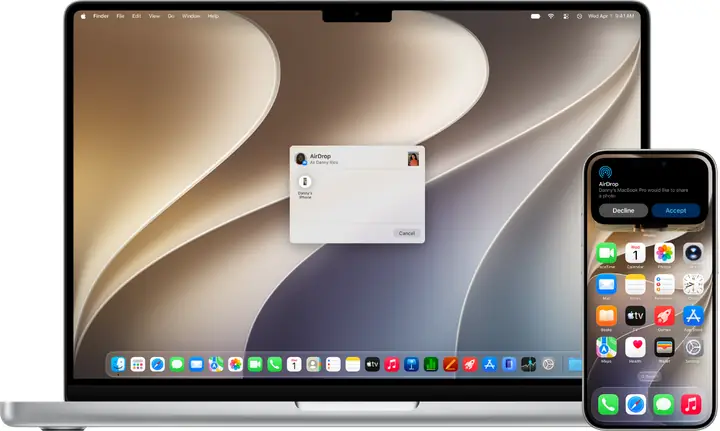Open Games on the iPhone home screen

[x=664, y=316]
